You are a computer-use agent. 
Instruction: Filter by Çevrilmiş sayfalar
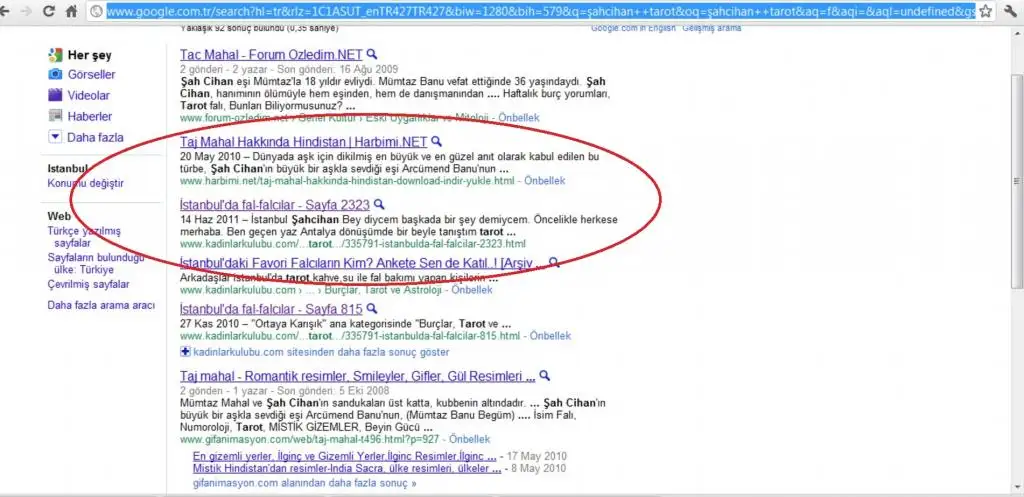point(88,284)
